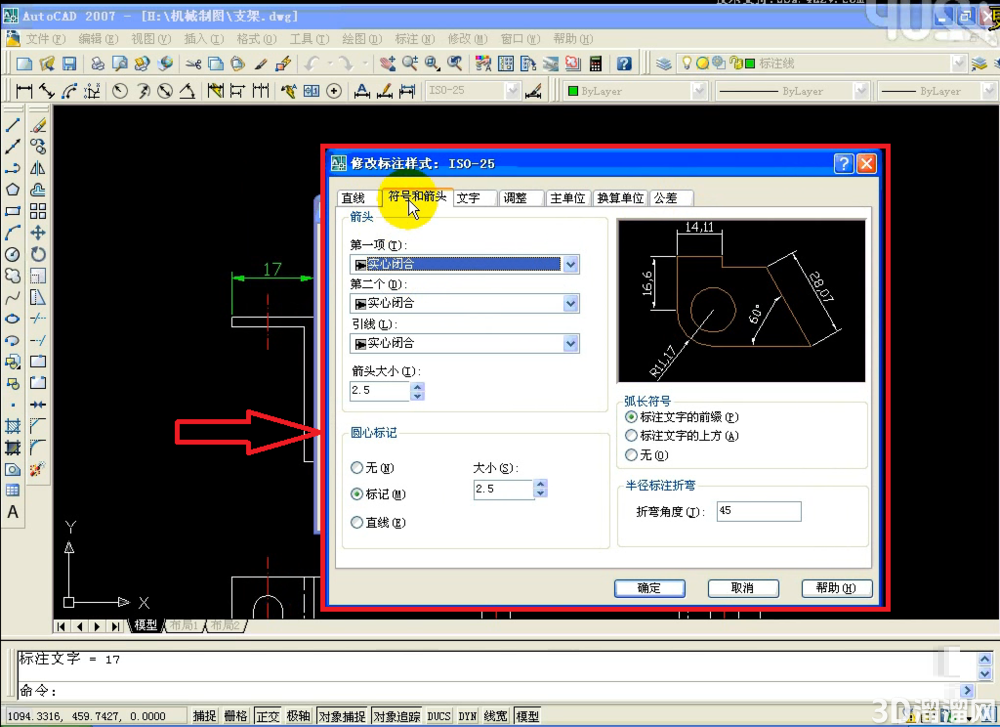Click the 模型 layout tab
The image size is (1000, 727).
pos(145,626)
